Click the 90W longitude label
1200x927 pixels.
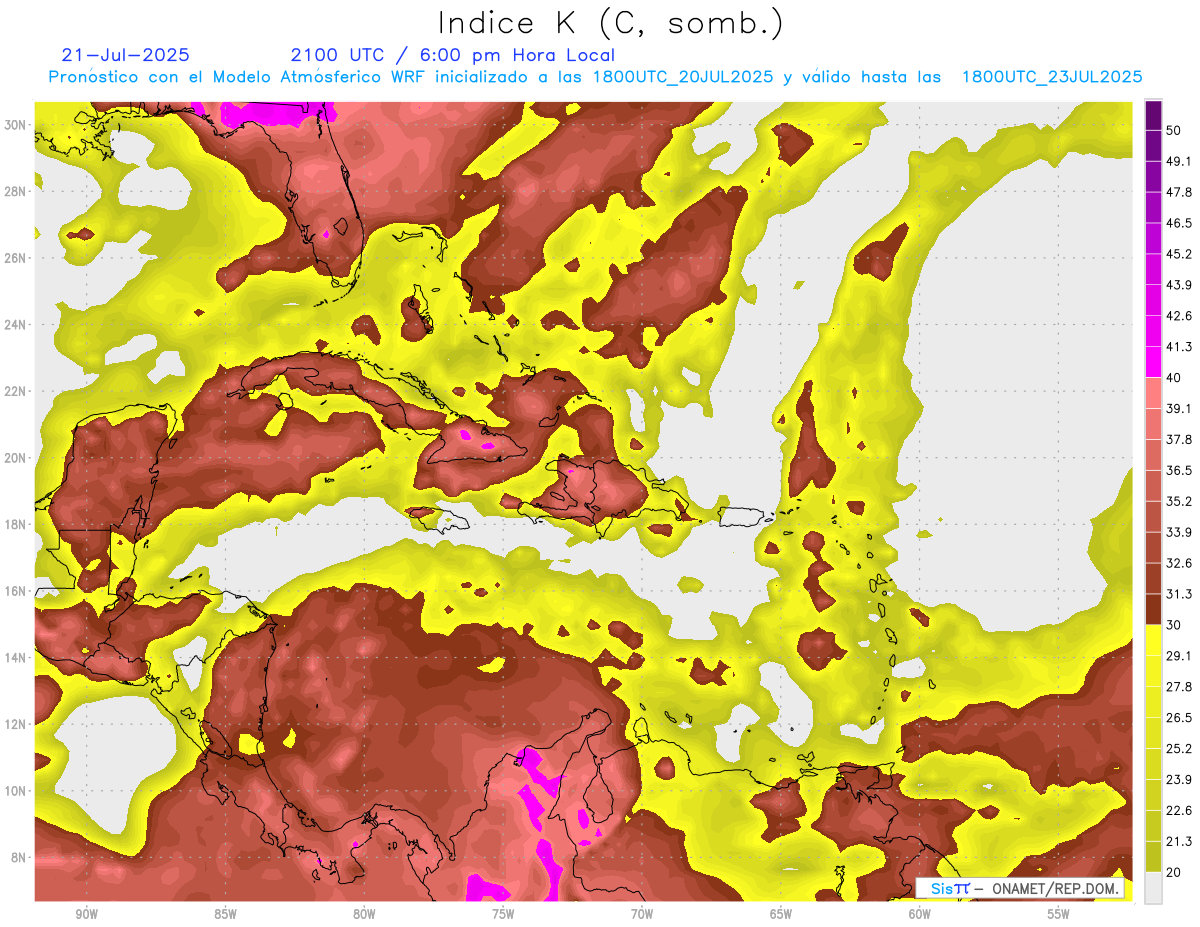pos(86,914)
